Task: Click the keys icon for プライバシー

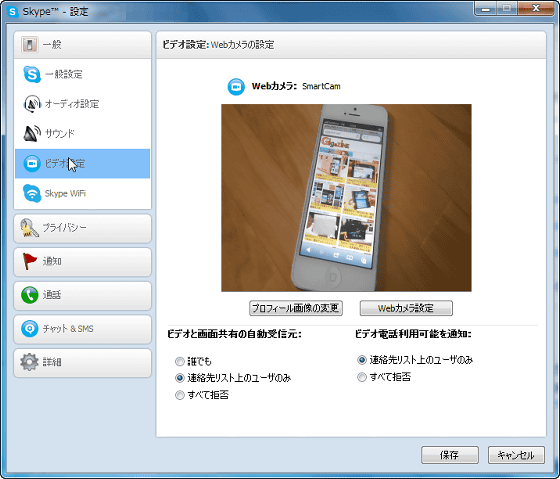Action: (29, 228)
